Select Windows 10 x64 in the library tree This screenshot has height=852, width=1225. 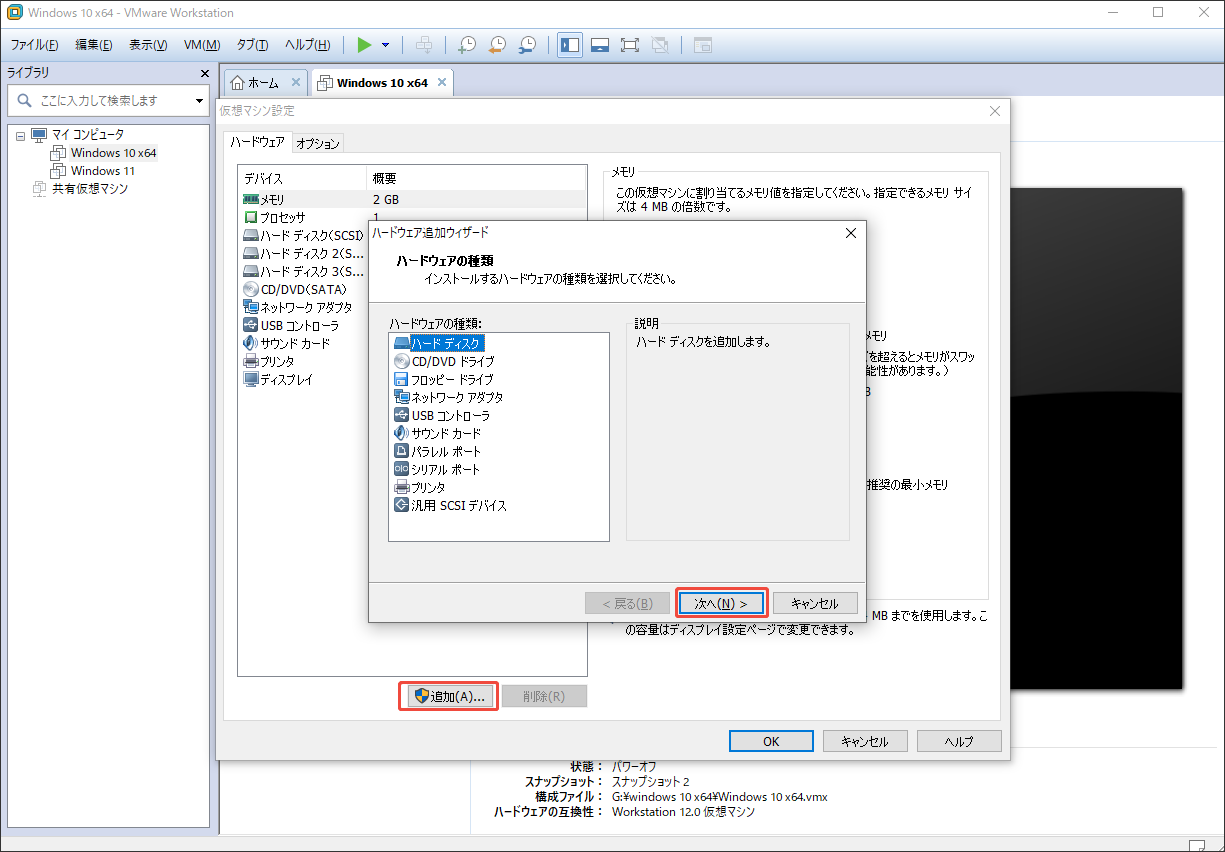tap(113, 153)
